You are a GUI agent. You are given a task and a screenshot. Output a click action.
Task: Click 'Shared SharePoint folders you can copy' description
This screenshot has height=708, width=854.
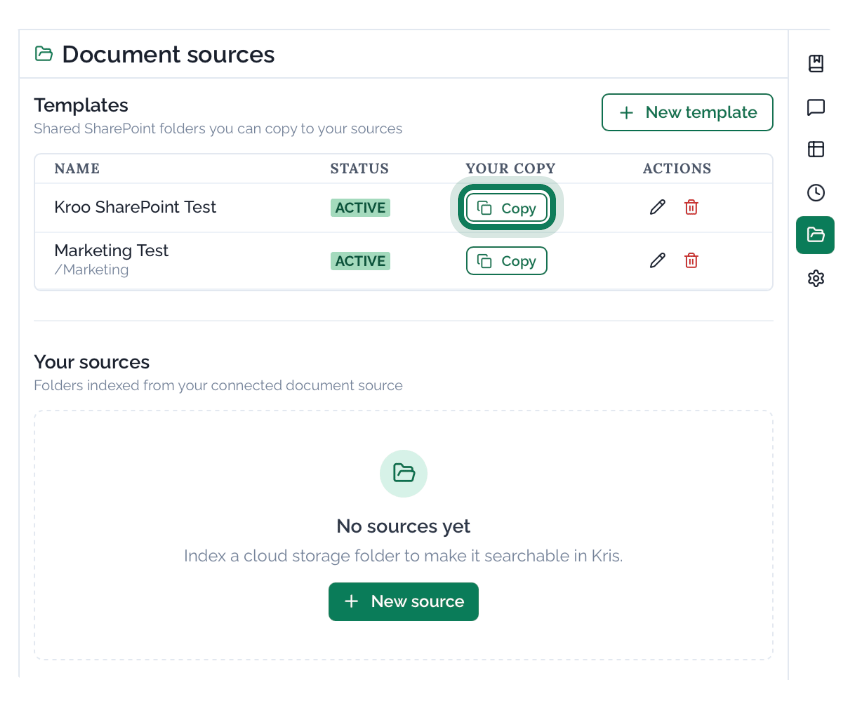(x=218, y=129)
